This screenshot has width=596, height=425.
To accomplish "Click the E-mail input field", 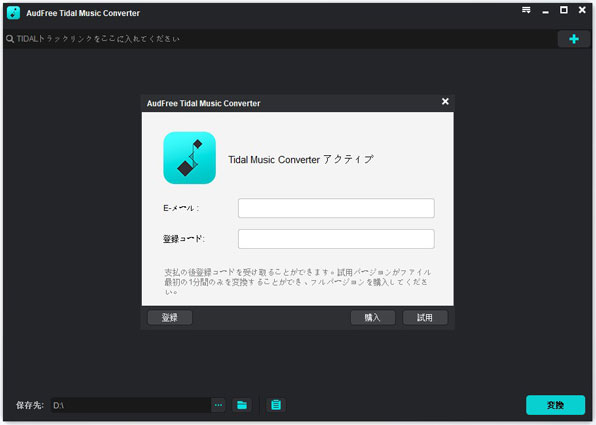I will pos(336,208).
